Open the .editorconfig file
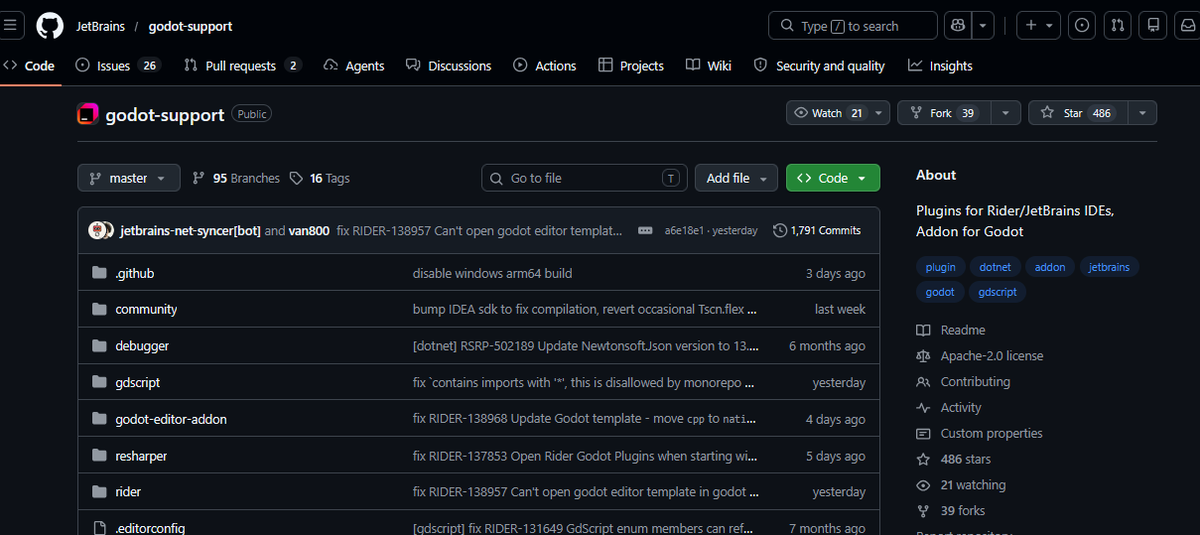This screenshot has width=1200, height=535. click(150, 528)
